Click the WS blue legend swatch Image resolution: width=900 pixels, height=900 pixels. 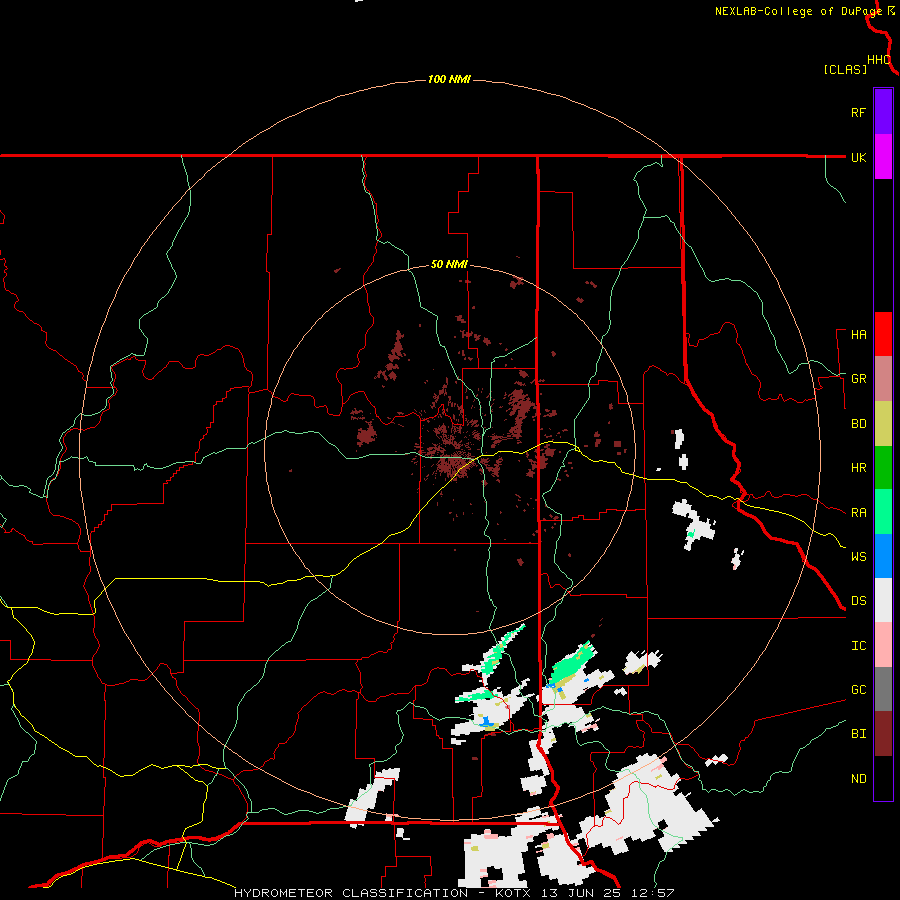(883, 556)
